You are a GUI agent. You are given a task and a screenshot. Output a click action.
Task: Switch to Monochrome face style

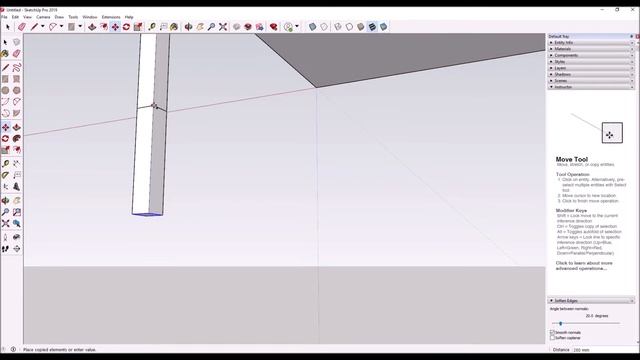(x=384, y=27)
